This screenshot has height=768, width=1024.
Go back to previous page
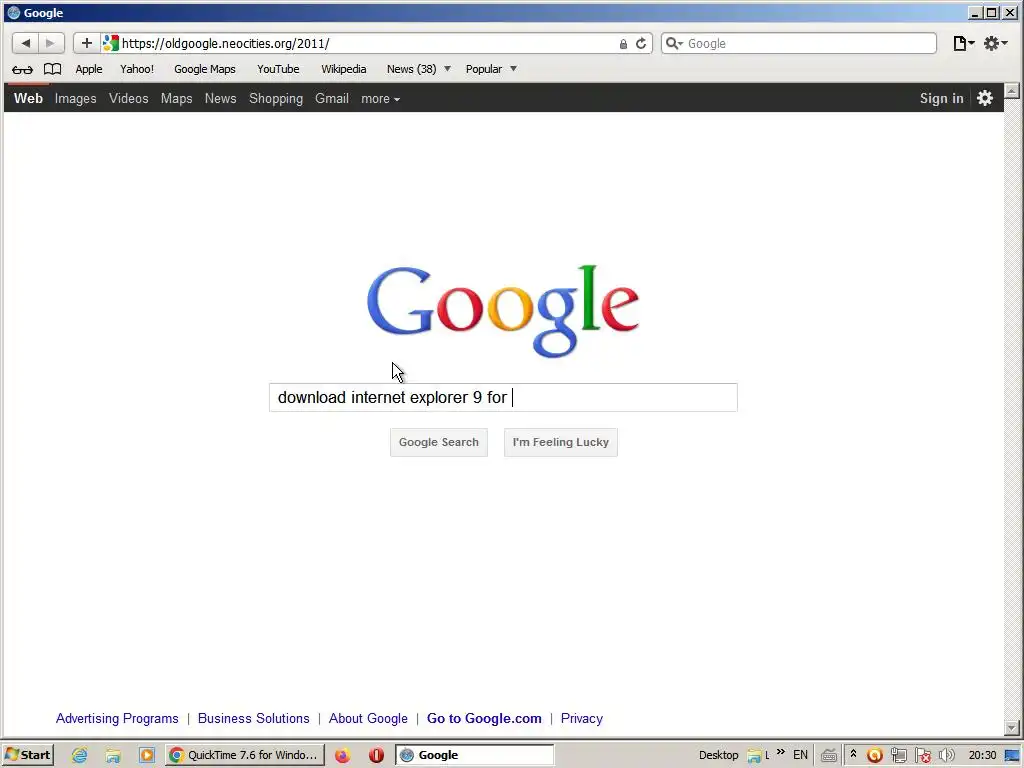click(25, 43)
